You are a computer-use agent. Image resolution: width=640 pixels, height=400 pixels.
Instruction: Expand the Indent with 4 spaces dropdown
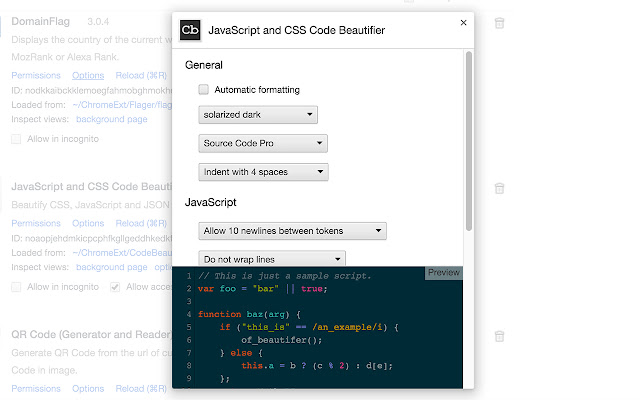click(263, 172)
